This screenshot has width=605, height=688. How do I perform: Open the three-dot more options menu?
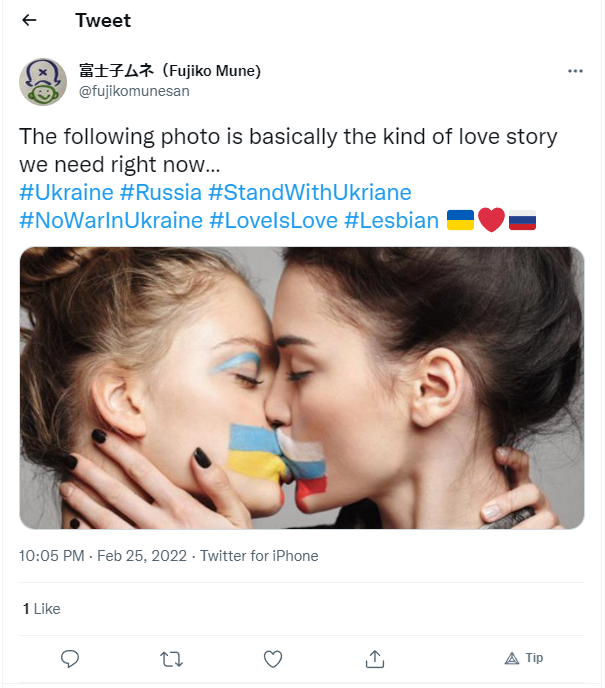pyautogui.click(x=575, y=72)
